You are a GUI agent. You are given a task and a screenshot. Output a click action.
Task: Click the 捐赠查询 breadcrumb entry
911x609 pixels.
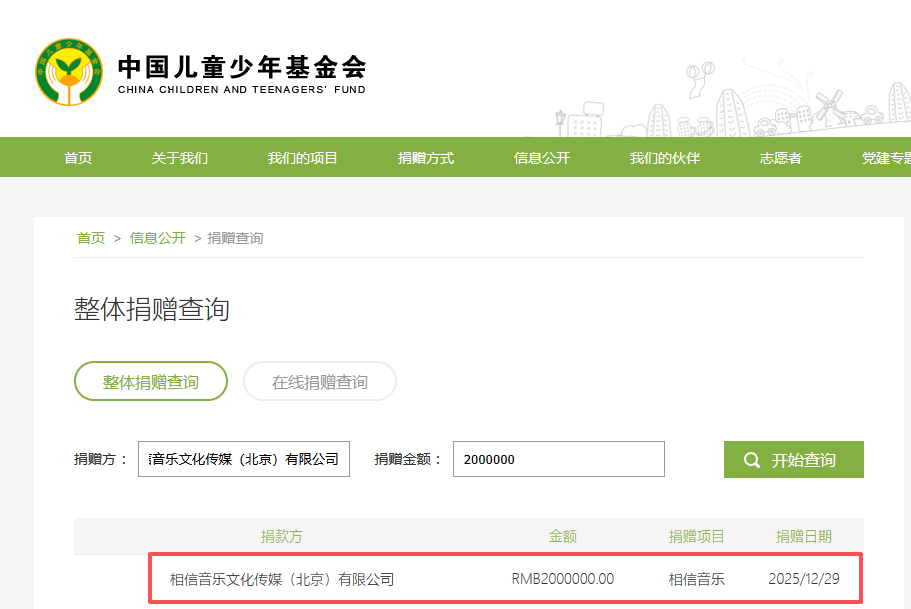235,238
